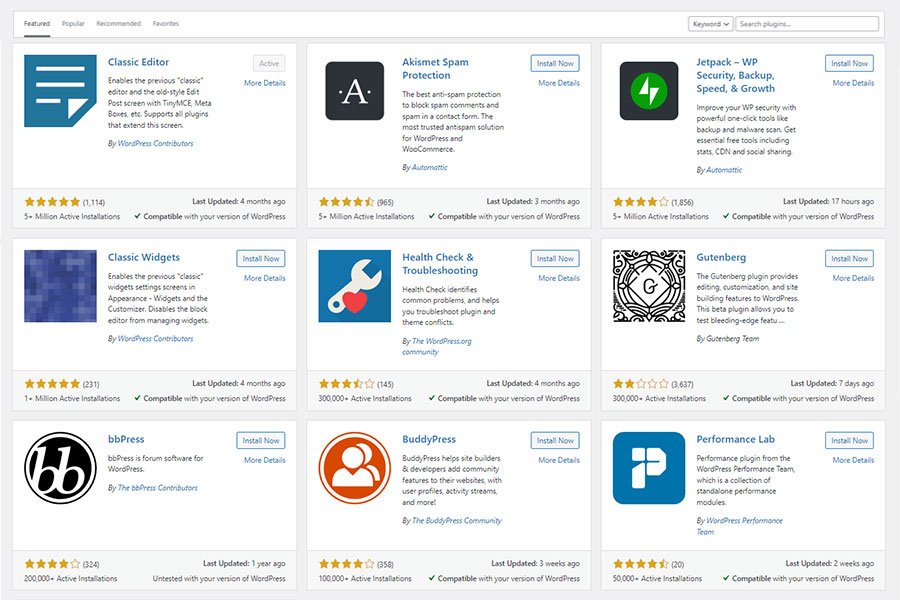Click the Akismet Spam Protection icon
Image resolution: width=900 pixels, height=600 pixels.
(x=354, y=91)
